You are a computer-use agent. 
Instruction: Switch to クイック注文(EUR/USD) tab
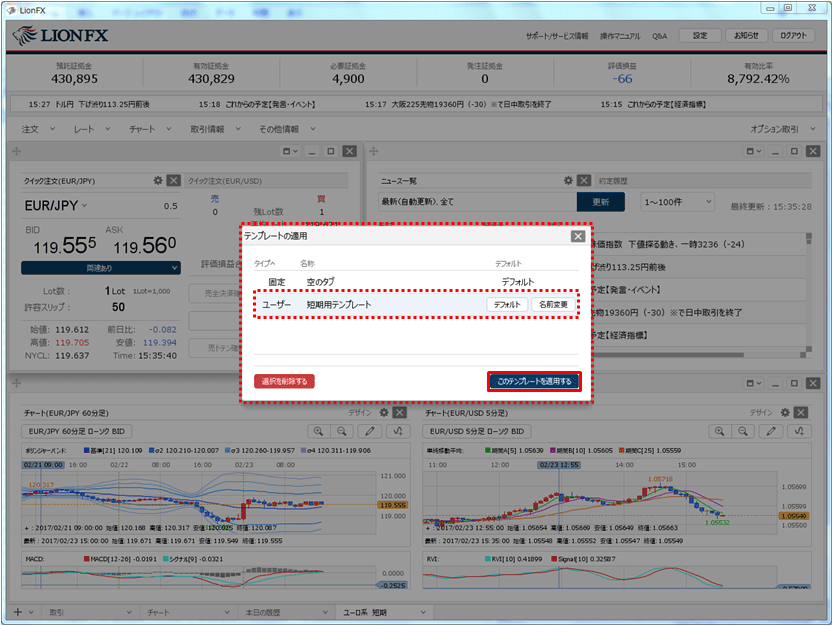pyautogui.click(x=225, y=181)
